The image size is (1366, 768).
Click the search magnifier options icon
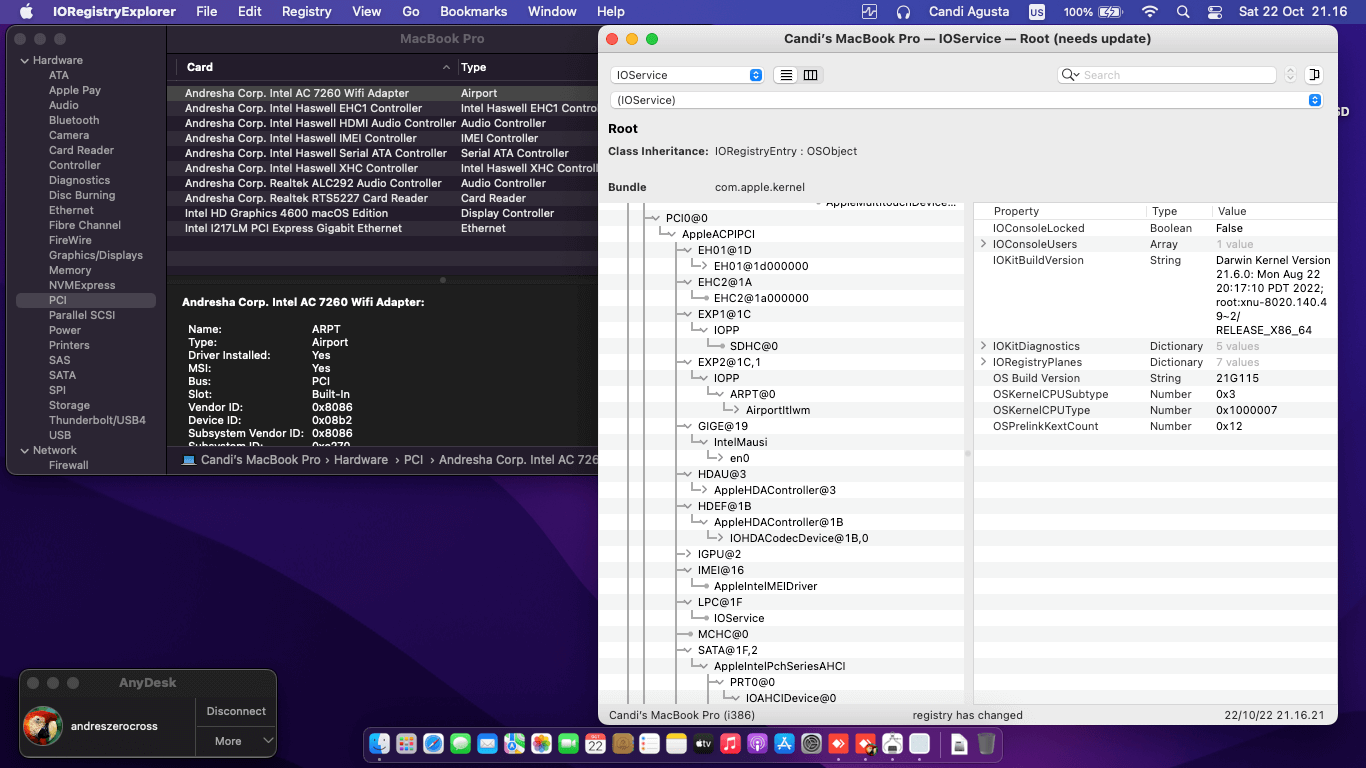click(1070, 75)
